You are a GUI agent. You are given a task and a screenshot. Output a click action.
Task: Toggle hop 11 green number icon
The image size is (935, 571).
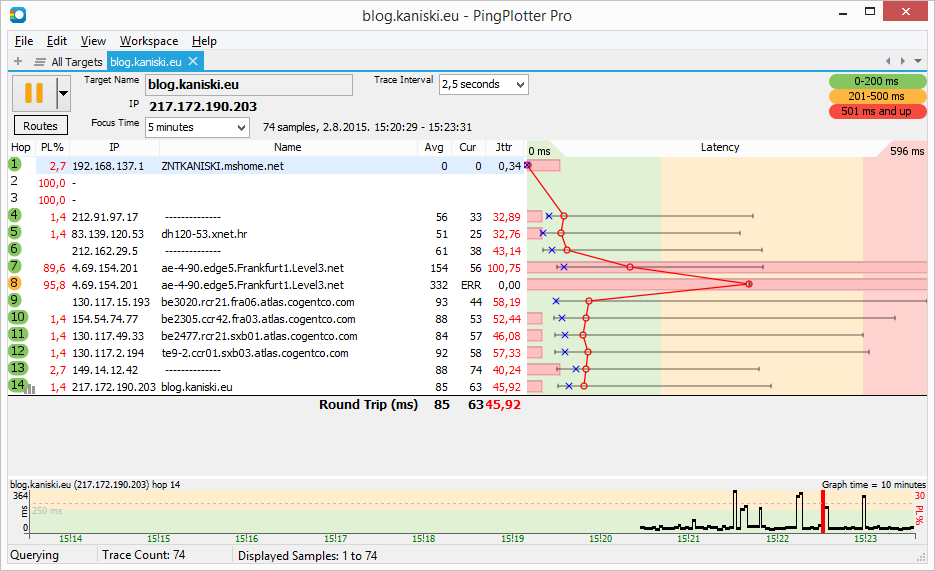(x=18, y=334)
